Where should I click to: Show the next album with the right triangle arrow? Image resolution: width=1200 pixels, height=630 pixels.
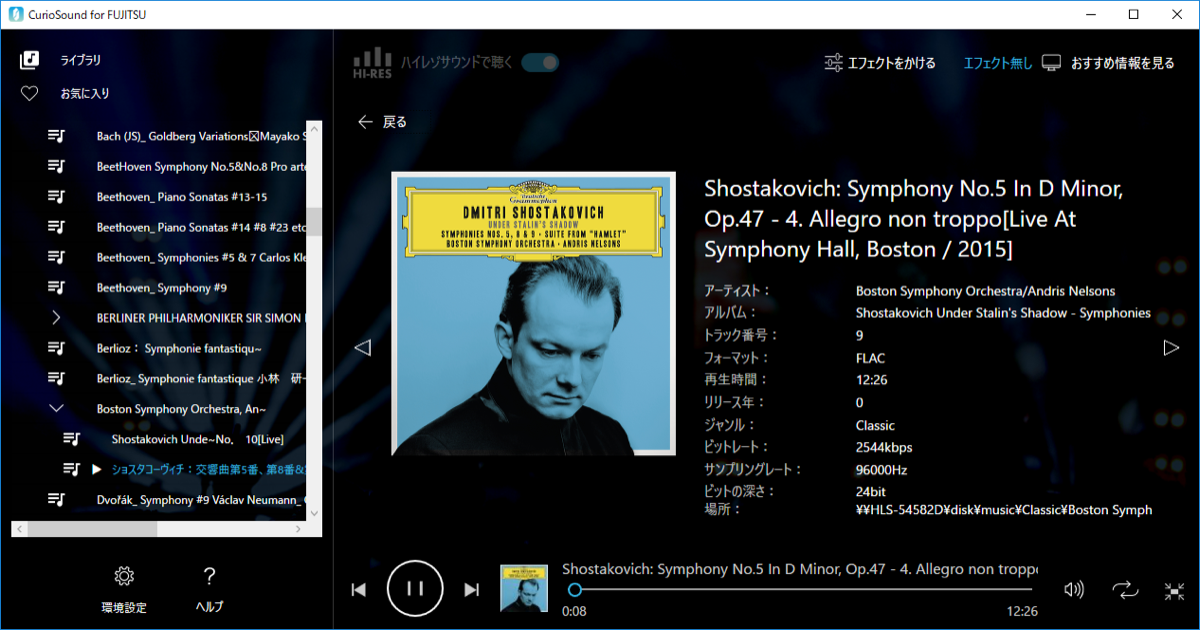[x=1171, y=348]
